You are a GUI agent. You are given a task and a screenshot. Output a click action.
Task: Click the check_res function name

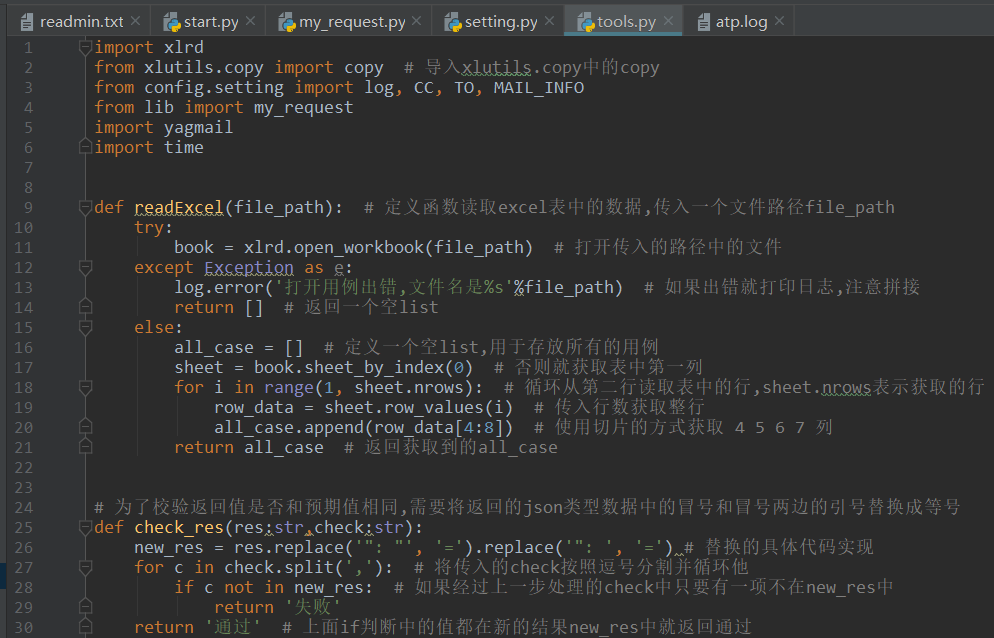click(179, 528)
